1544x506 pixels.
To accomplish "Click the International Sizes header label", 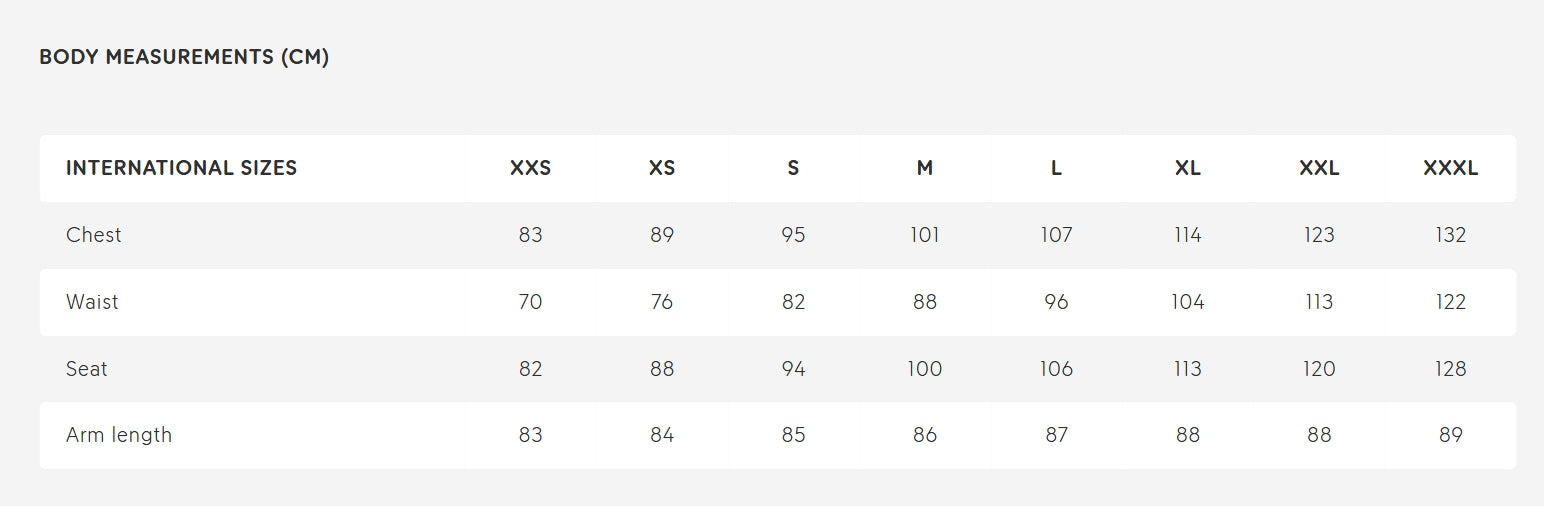I will (181, 168).
